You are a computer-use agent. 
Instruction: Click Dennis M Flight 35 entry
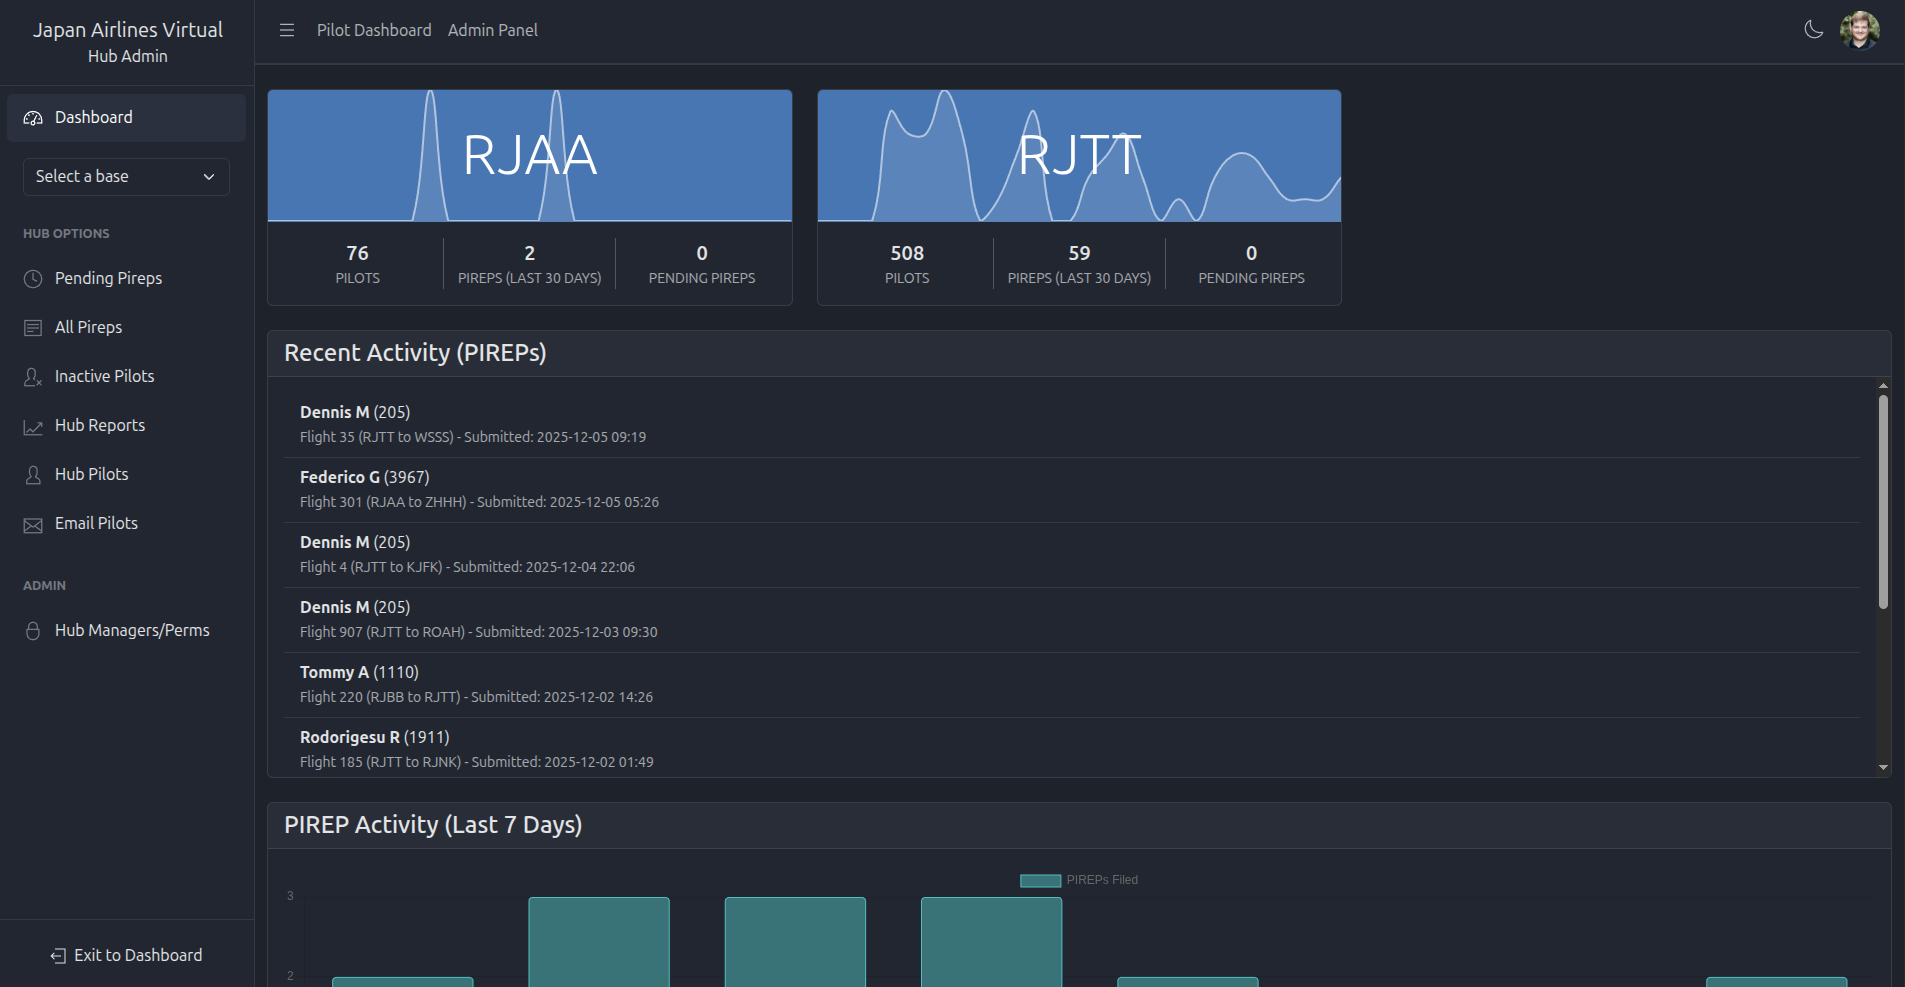(1072, 425)
